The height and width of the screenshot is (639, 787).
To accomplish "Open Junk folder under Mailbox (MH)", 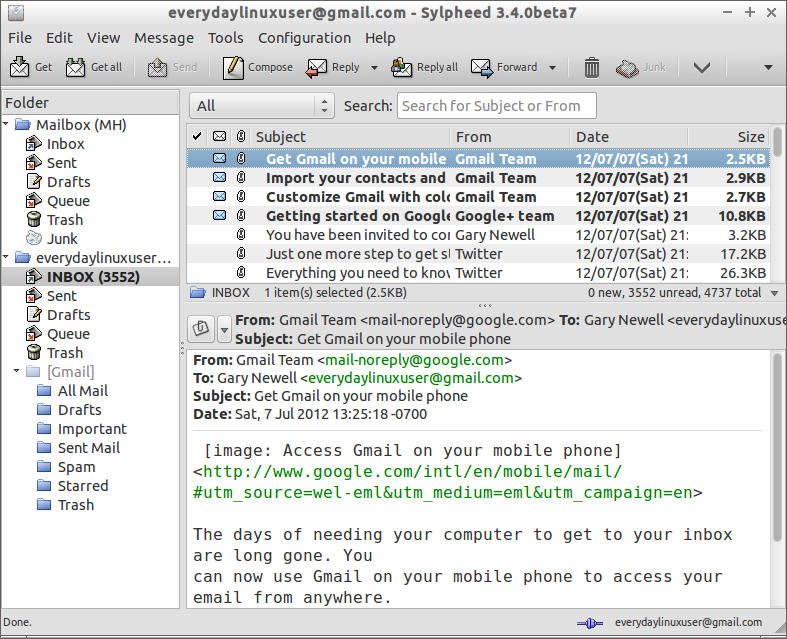I will tap(62, 239).
